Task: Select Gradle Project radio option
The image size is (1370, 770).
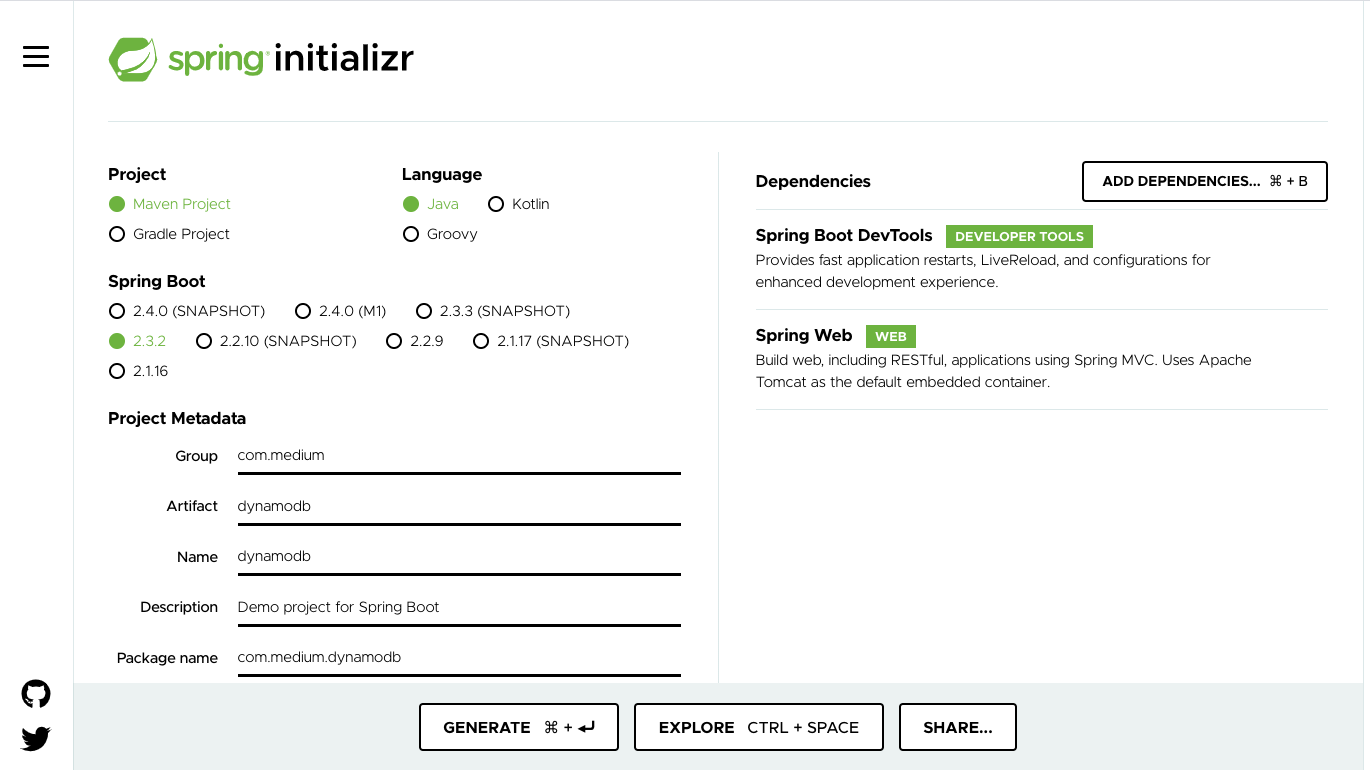Action: point(169,234)
